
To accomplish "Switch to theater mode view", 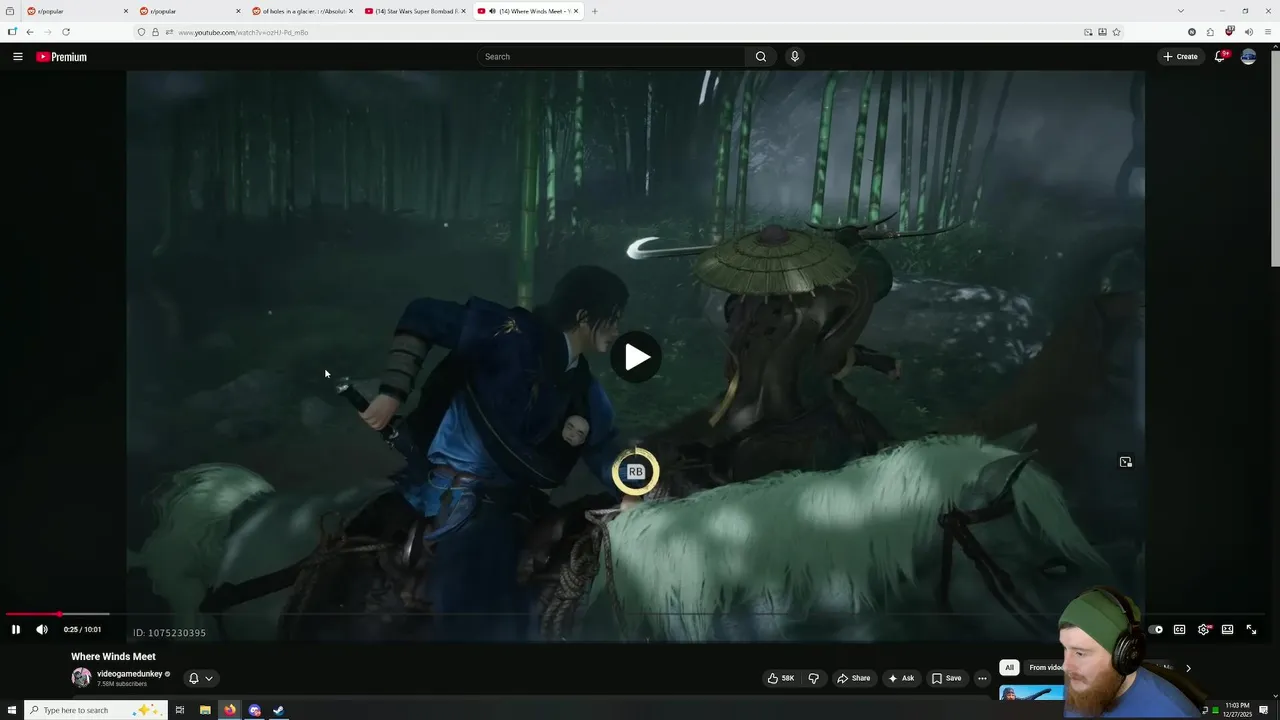I will click(x=1227, y=629).
